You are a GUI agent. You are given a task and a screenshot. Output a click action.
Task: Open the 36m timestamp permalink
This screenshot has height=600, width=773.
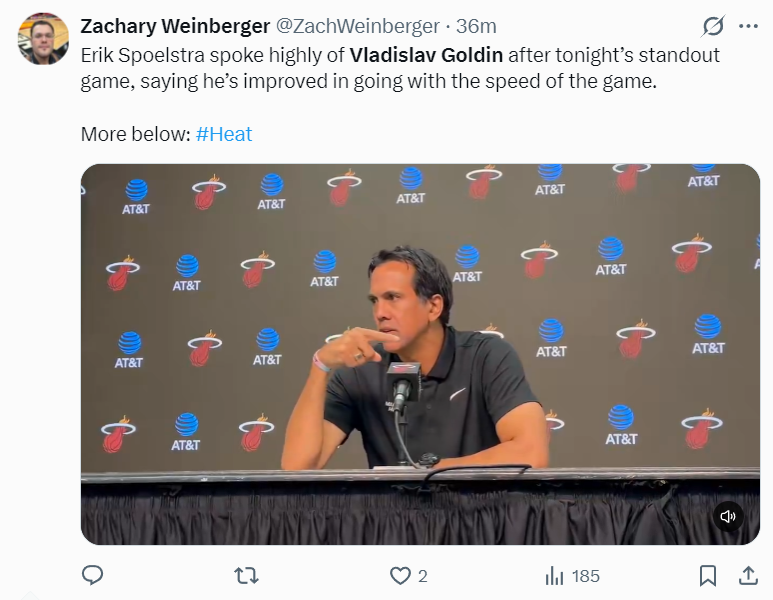(476, 26)
